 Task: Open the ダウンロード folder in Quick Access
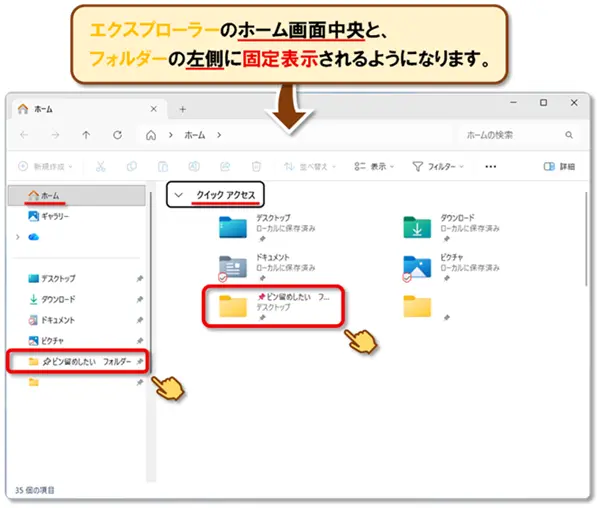(452, 228)
